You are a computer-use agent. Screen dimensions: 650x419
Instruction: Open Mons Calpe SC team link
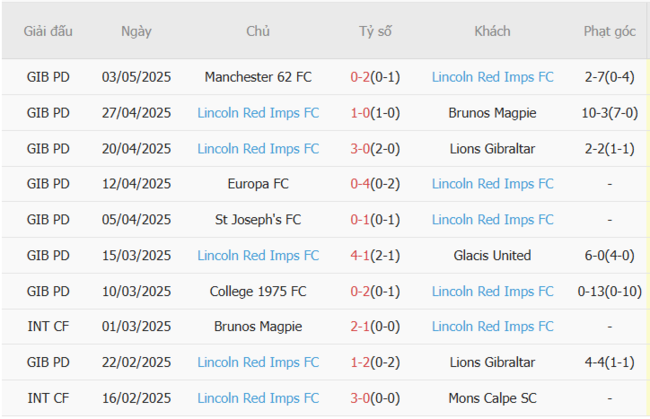pos(492,398)
